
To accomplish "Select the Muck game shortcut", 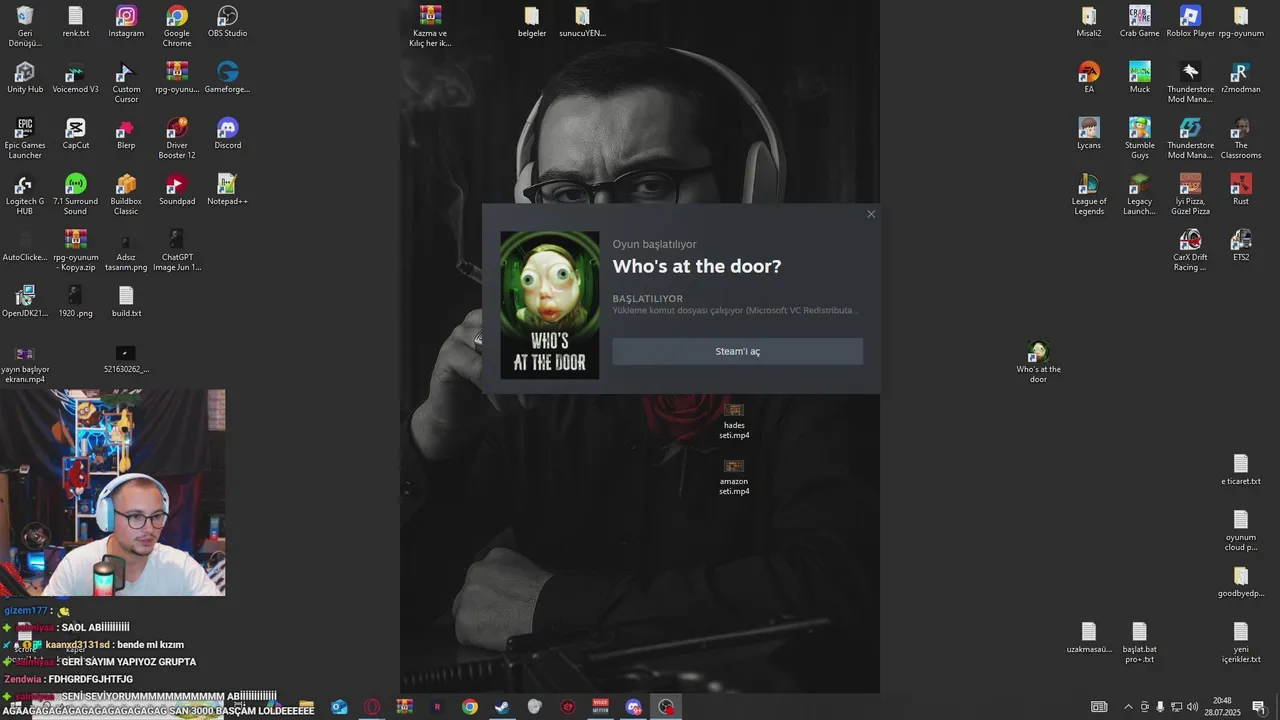I will coord(1139,78).
